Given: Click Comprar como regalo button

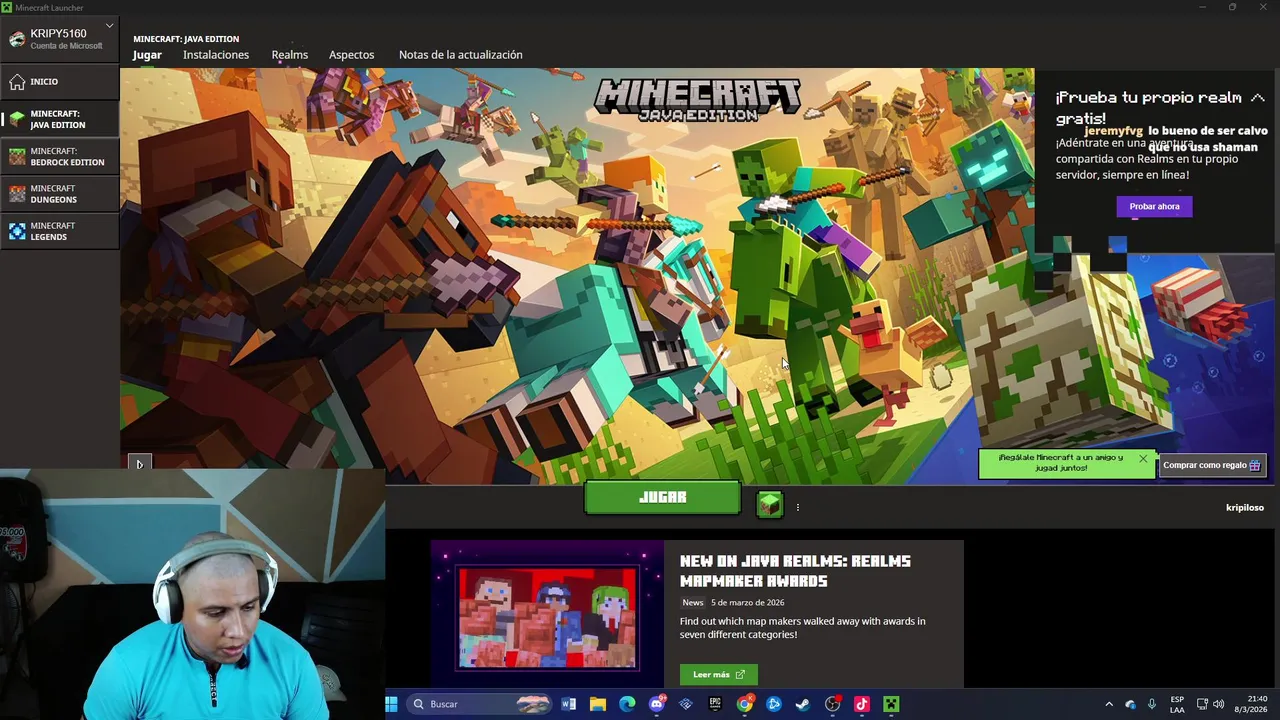Looking at the screenshot, I should 1212,465.
